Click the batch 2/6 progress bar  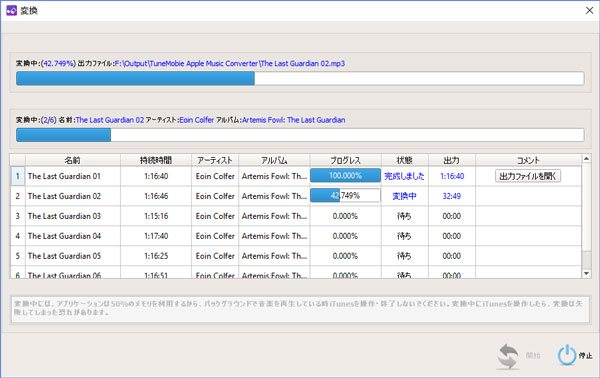point(300,135)
